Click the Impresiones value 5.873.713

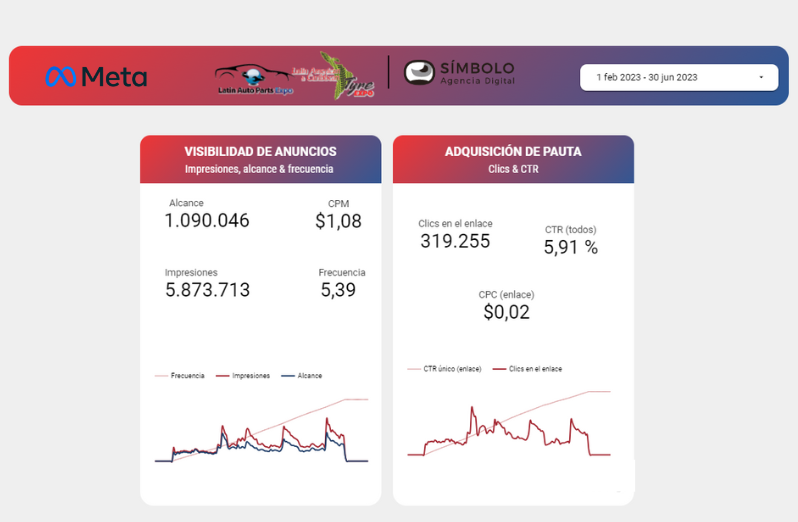[208, 289]
